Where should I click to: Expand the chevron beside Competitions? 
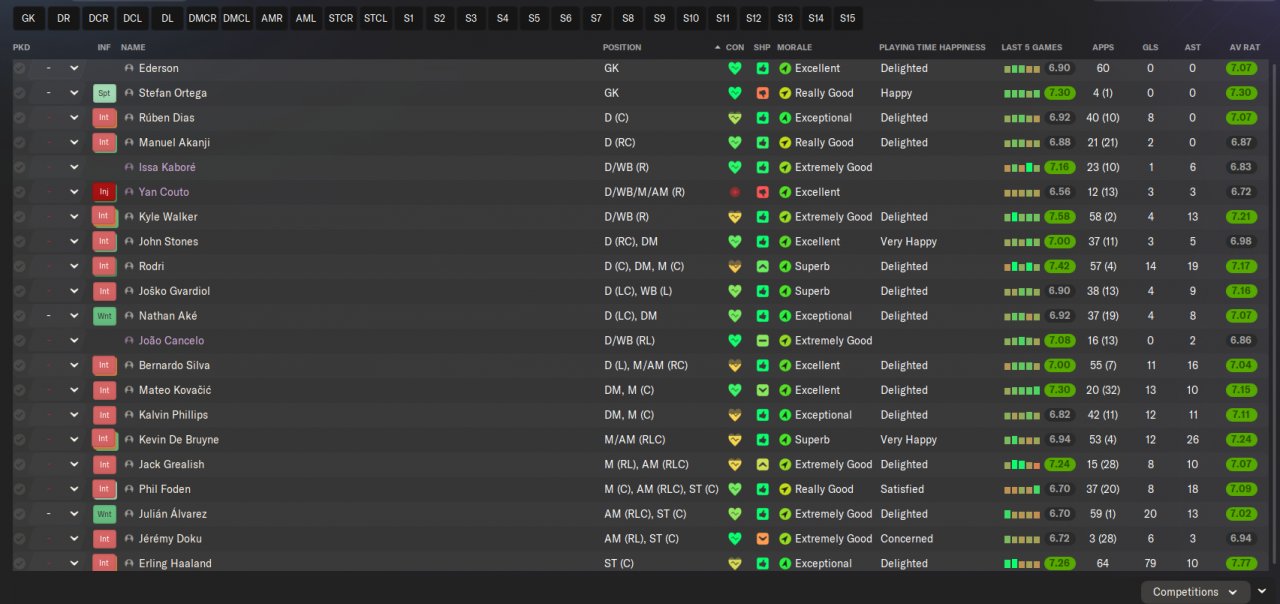pyautogui.click(x=1262, y=592)
